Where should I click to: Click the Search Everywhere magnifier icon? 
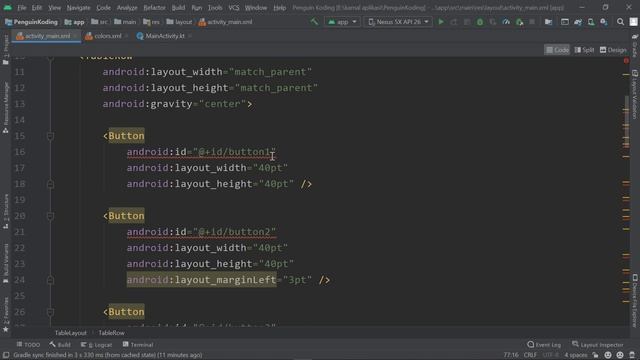coord(620,22)
